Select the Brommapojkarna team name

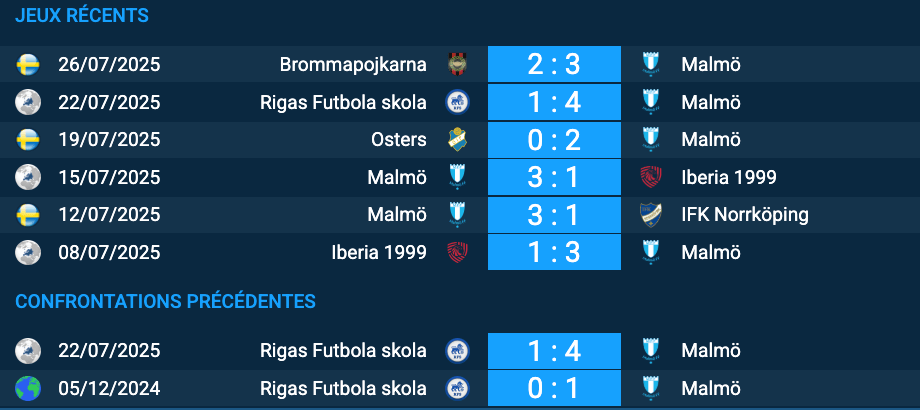coord(353,65)
